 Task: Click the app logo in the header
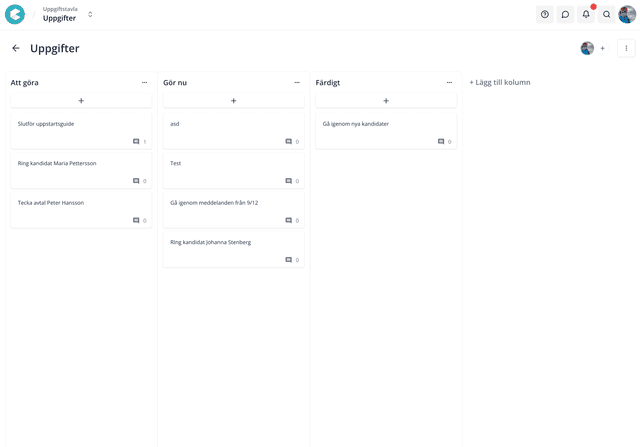15,14
